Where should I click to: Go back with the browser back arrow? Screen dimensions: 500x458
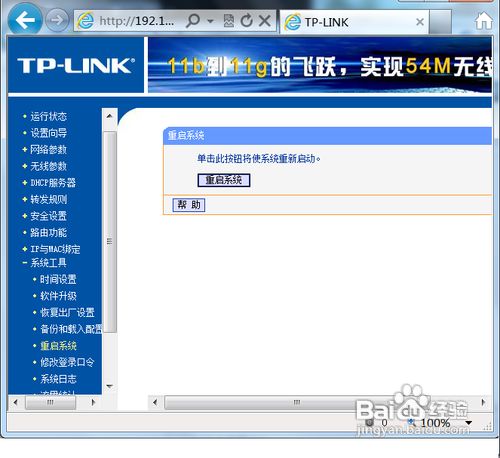click(25, 20)
